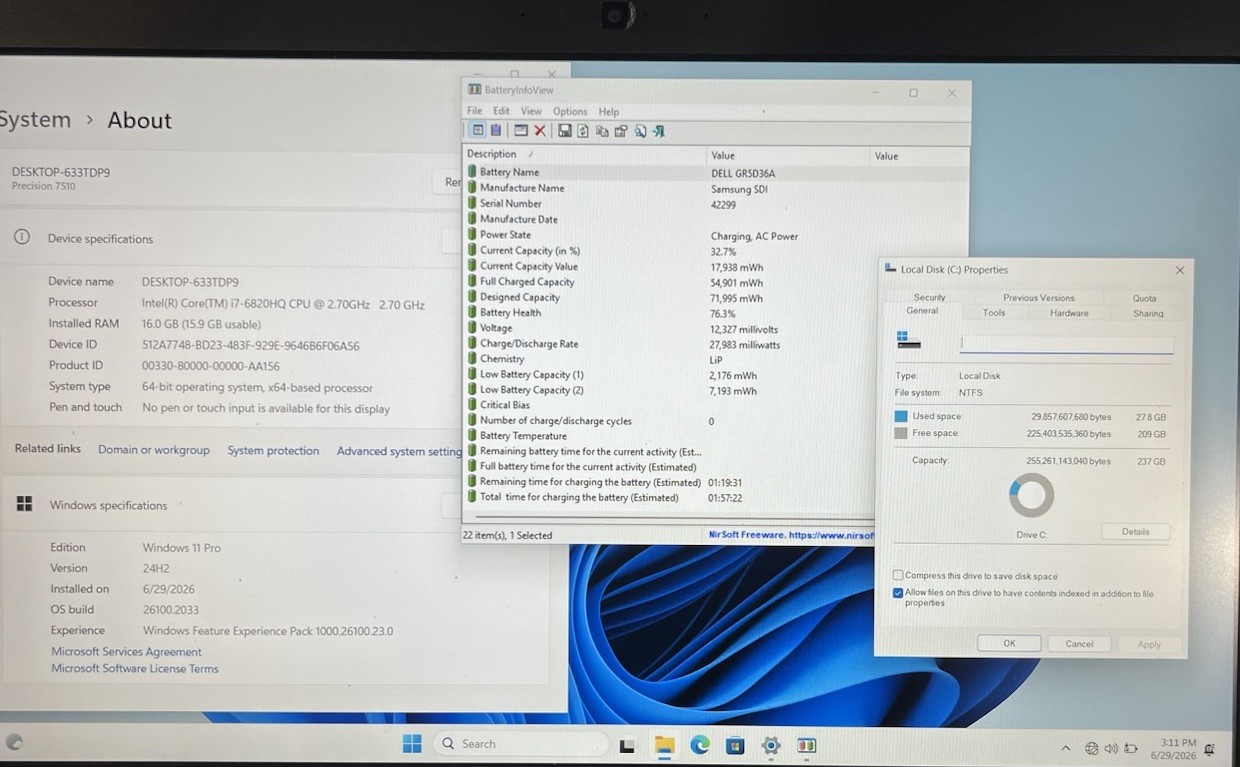The width and height of the screenshot is (1240, 767).
Task: Sort by the Description column header
Action: [585, 154]
